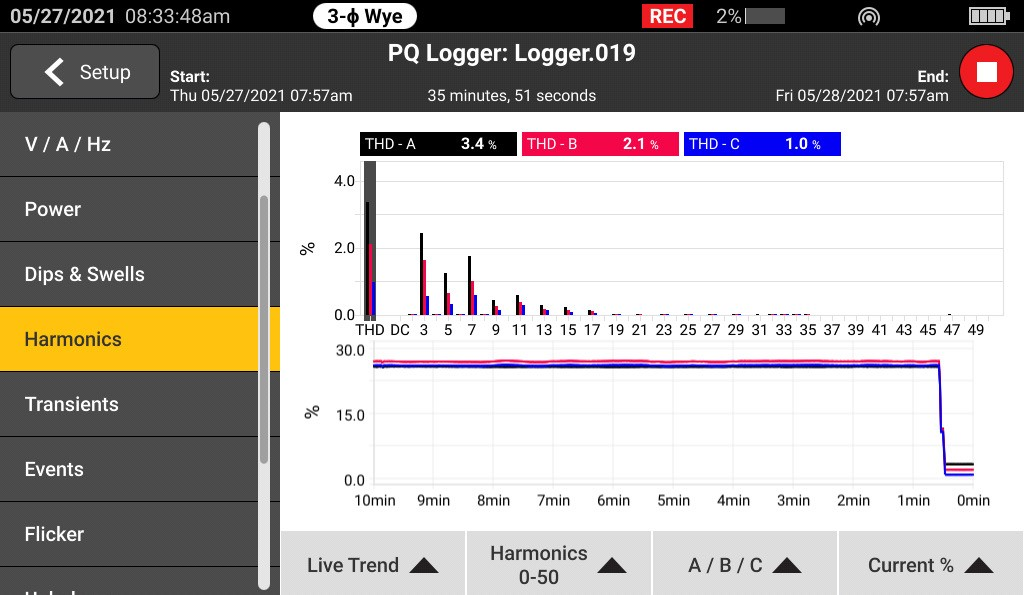Tap the REC recording indicator
The image size is (1024, 595).
point(668,16)
